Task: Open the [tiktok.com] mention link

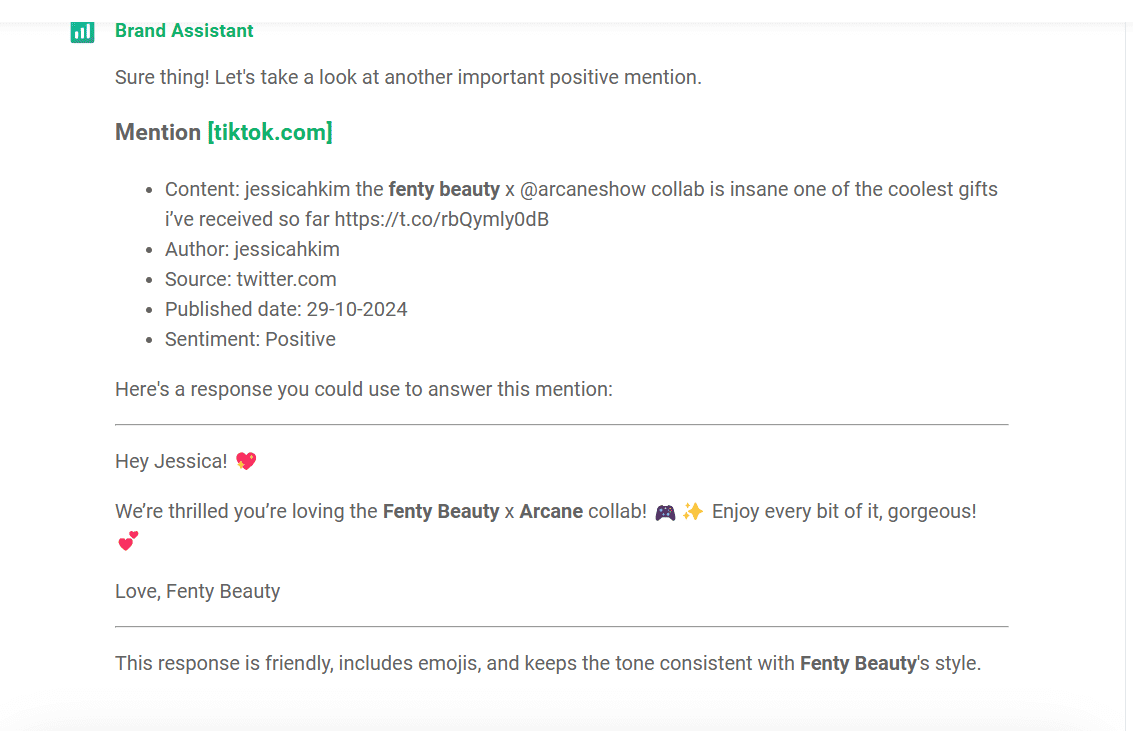Action: 270,132
